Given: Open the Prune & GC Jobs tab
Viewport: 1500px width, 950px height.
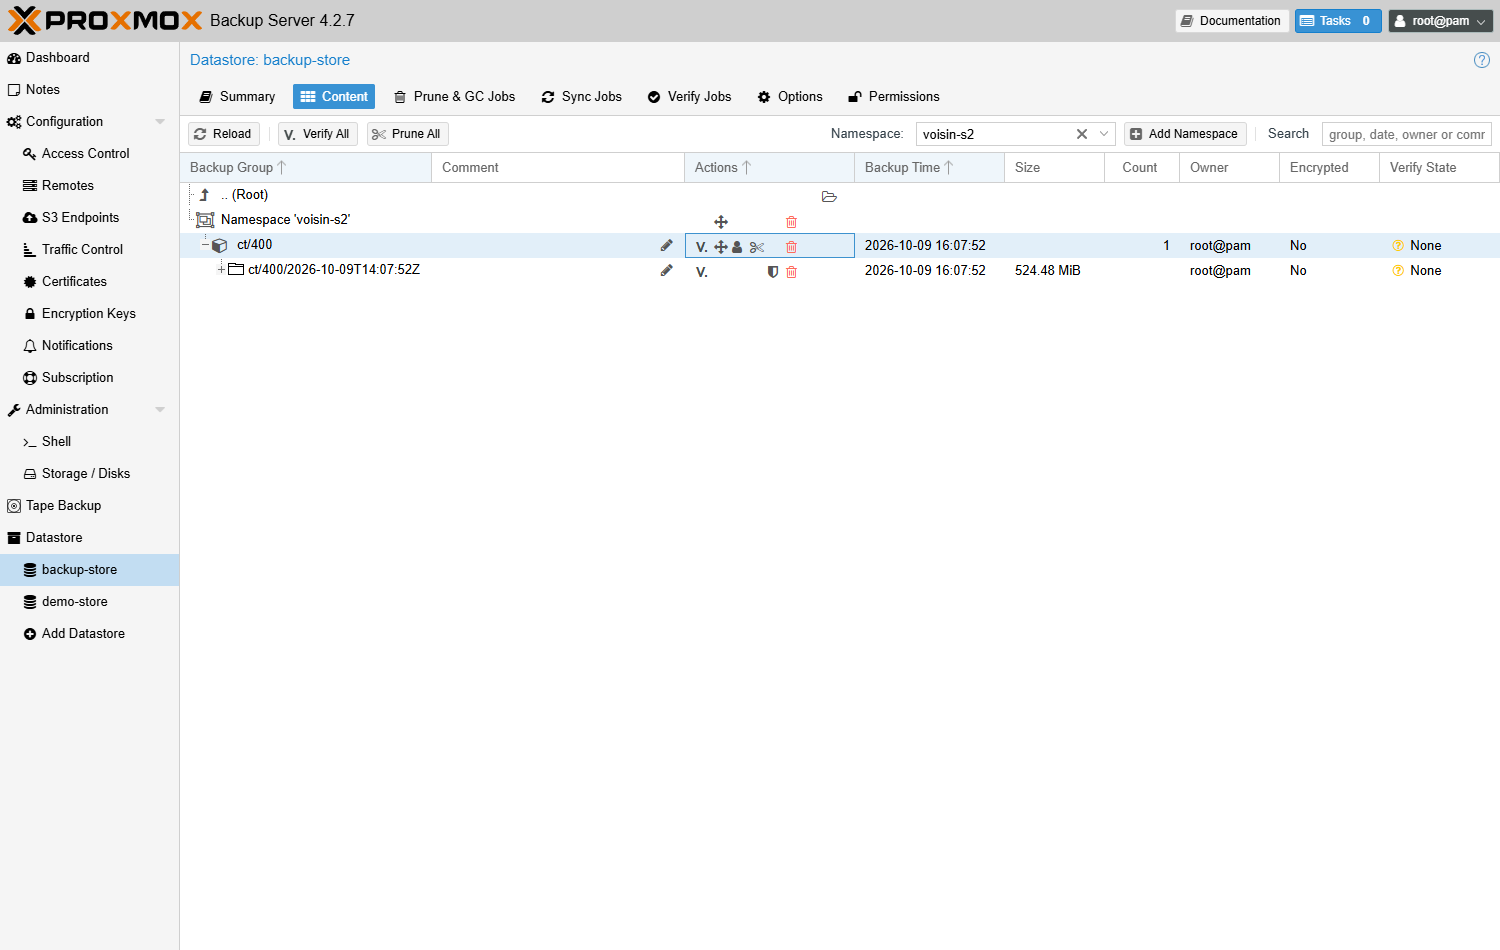Looking at the screenshot, I should click(x=455, y=97).
